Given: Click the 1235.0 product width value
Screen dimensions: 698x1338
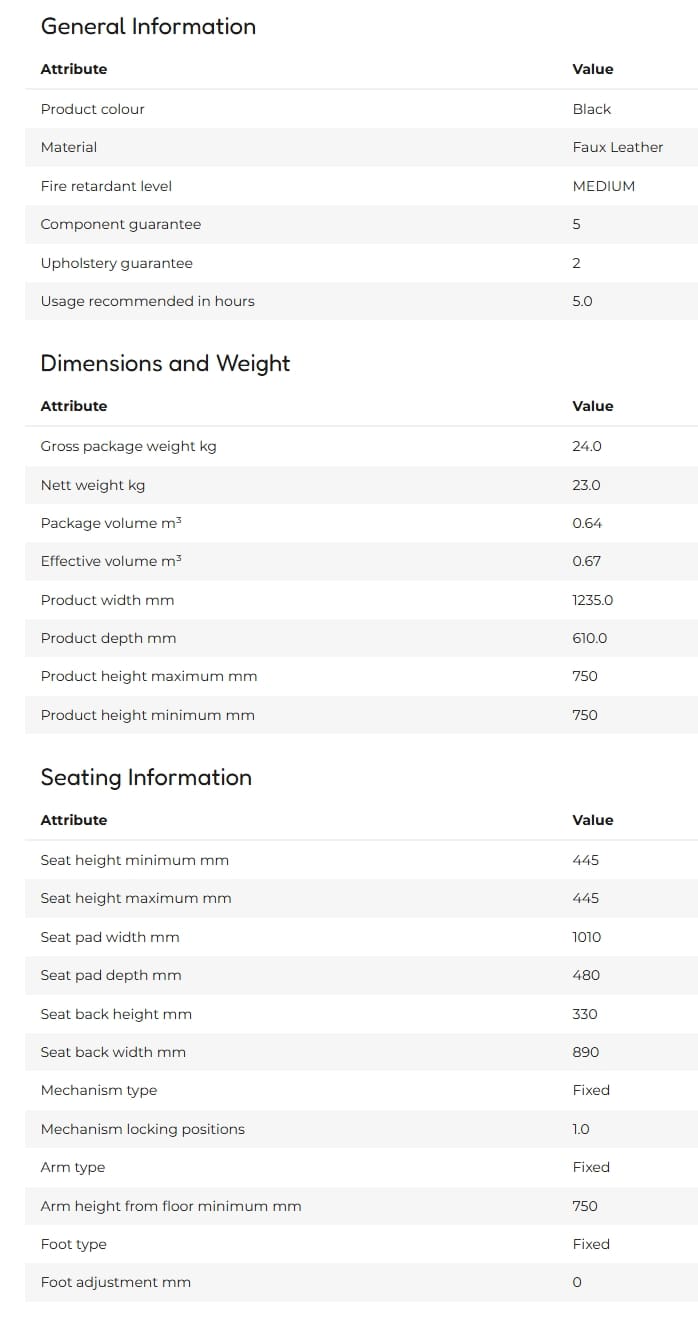Looking at the screenshot, I should (x=592, y=600).
